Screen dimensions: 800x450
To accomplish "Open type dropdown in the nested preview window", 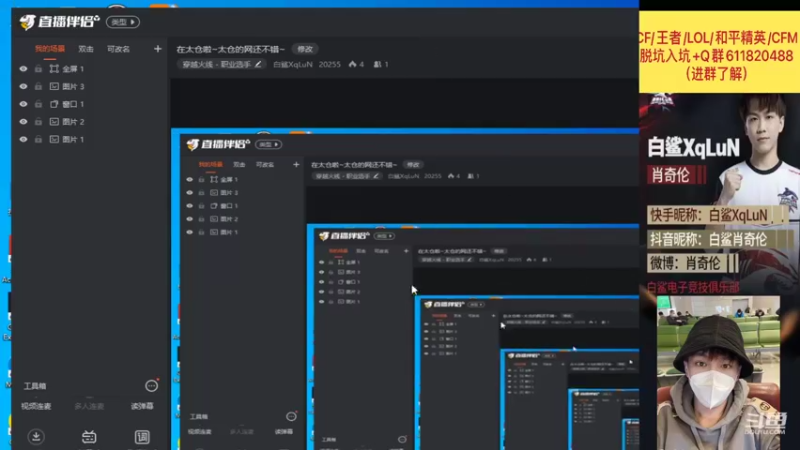I will pos(269,144).
